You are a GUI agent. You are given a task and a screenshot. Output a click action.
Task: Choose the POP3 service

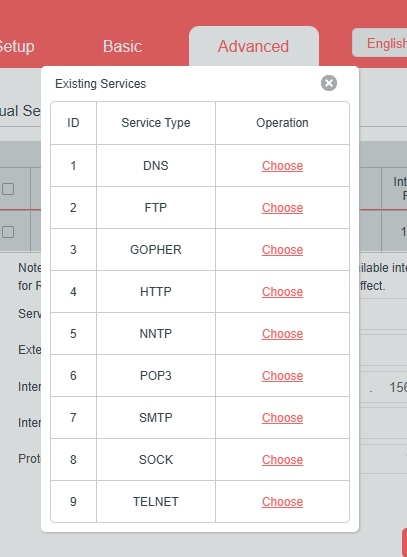282,376
